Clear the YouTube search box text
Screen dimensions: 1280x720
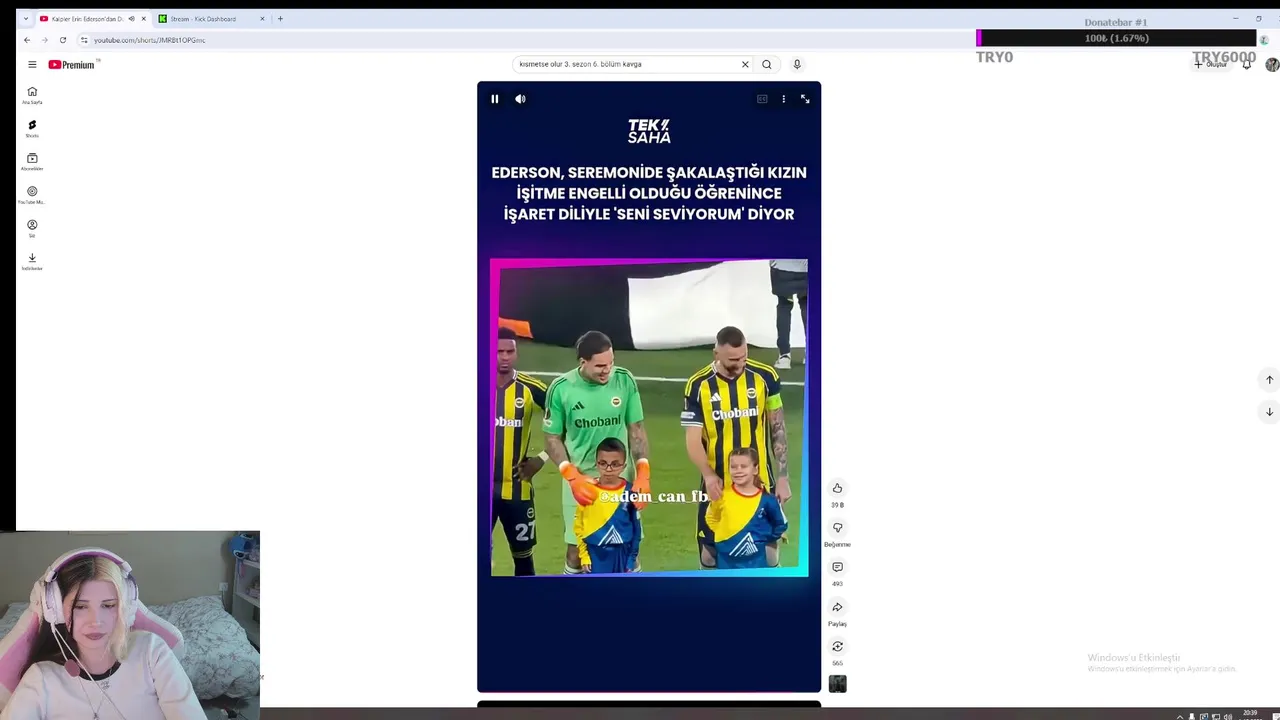[x=745, y=64]
